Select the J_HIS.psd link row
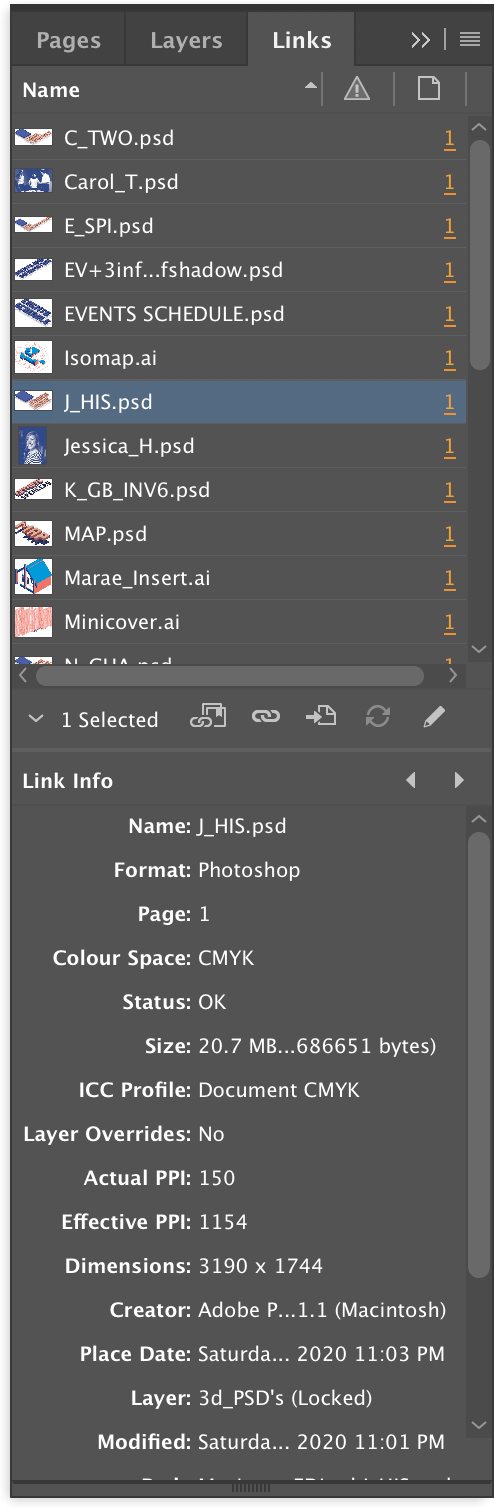494x1512 pixels. tap(239, 403)
